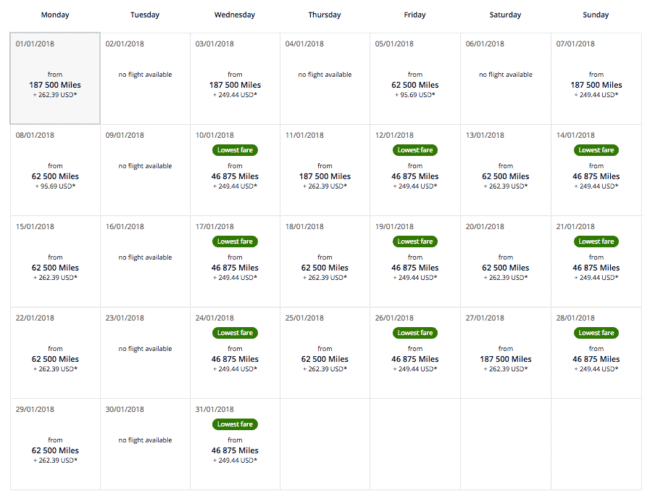Click the Lowest fare badge on 12/01/2018

tap(415, 150)
